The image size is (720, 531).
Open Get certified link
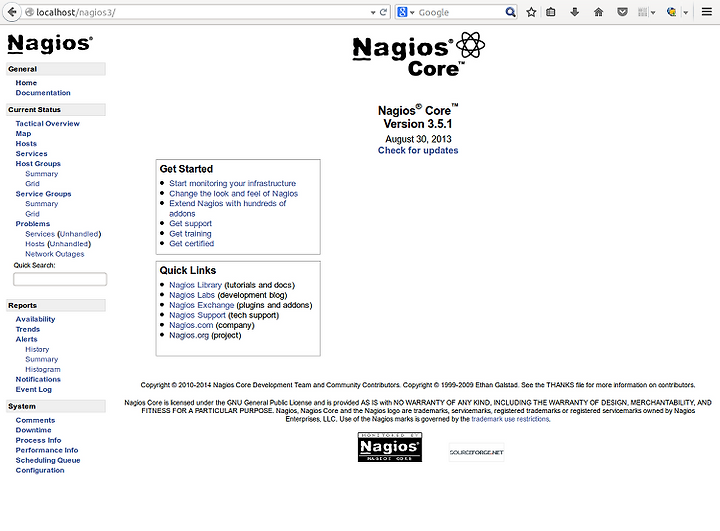[x=191, y=243]
